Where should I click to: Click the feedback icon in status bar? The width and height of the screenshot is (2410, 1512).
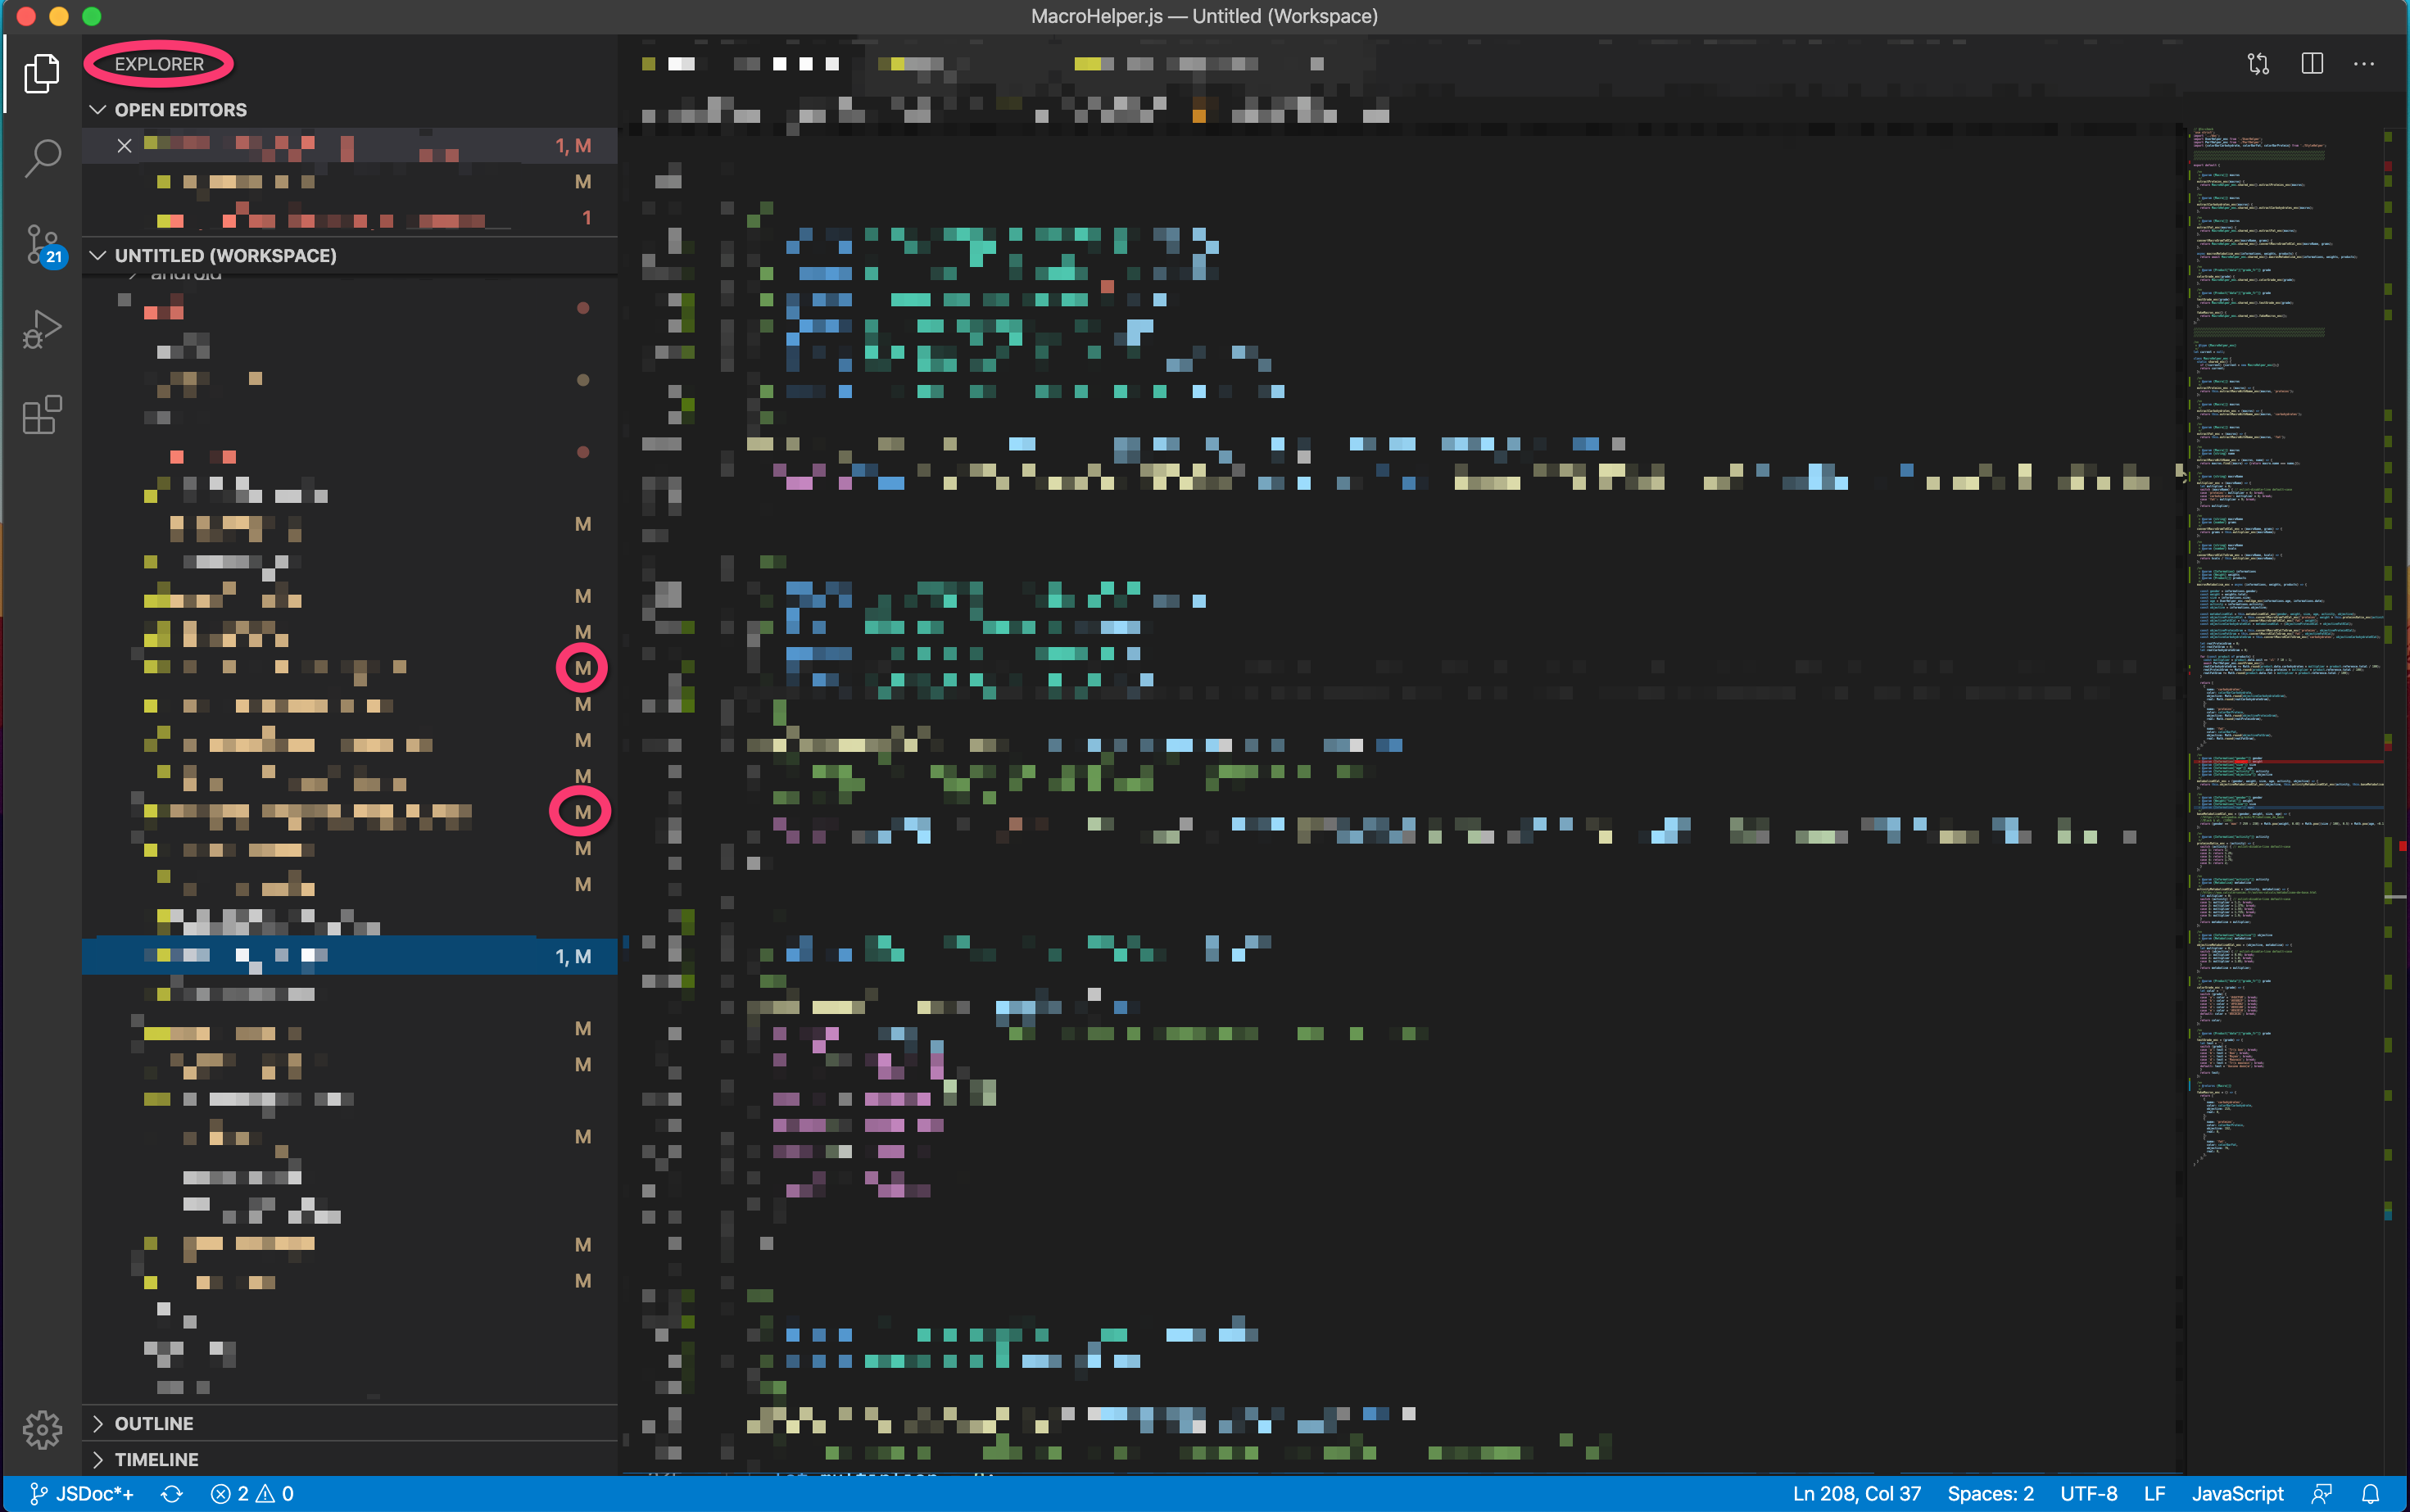point(2322,1493)
